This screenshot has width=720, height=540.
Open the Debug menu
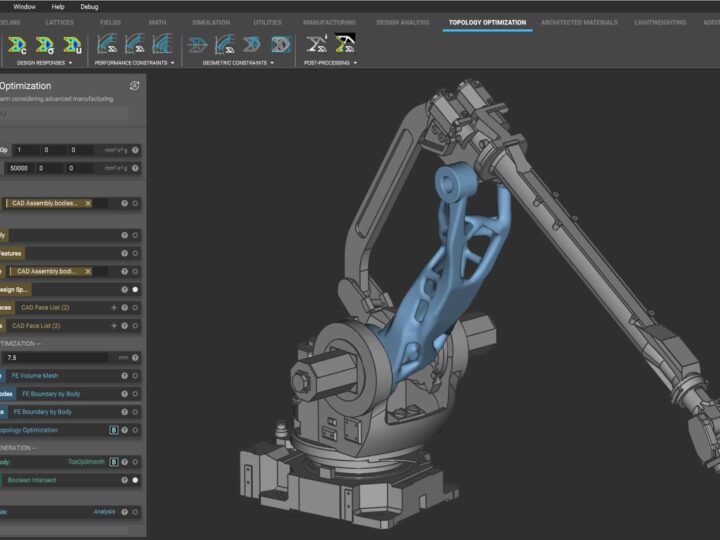pyautogui.click(x=89, y=7)
